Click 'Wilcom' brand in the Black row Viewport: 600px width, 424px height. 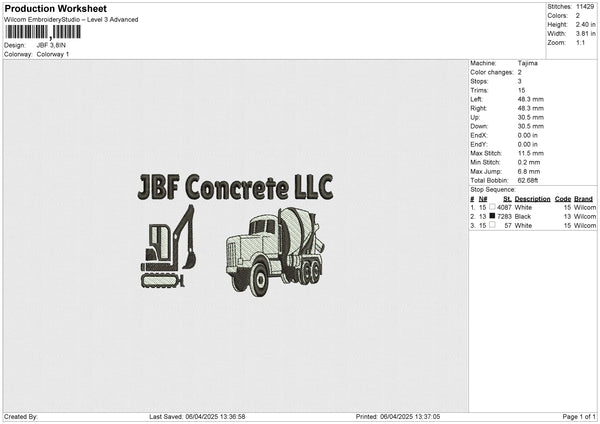pyautogui.click(x=585, y=217)
